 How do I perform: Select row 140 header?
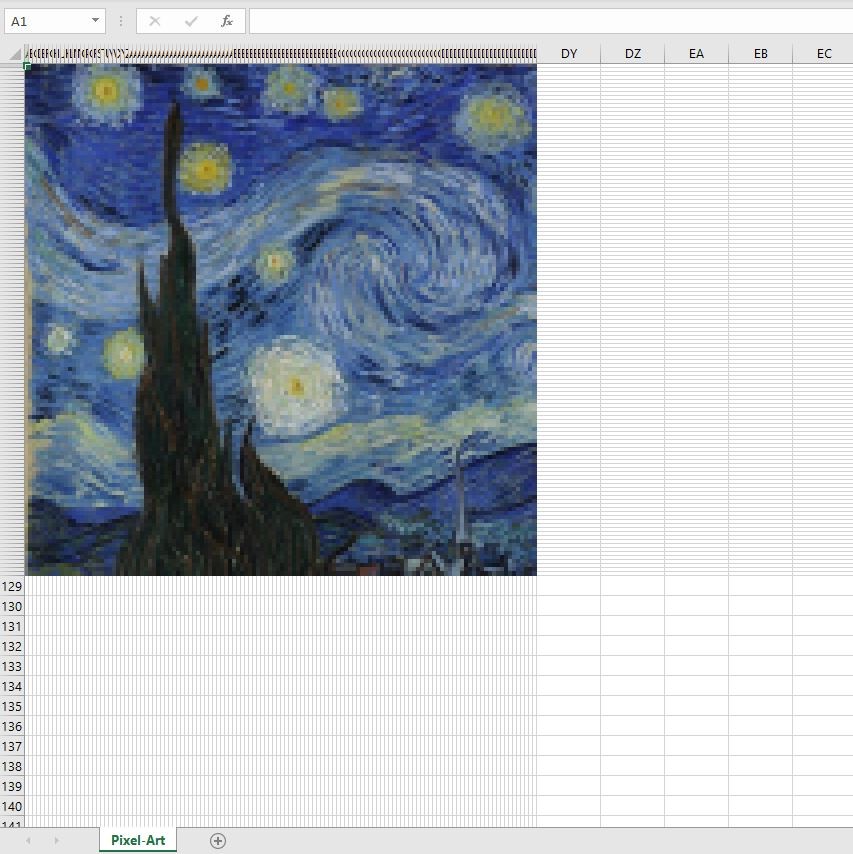12,806
